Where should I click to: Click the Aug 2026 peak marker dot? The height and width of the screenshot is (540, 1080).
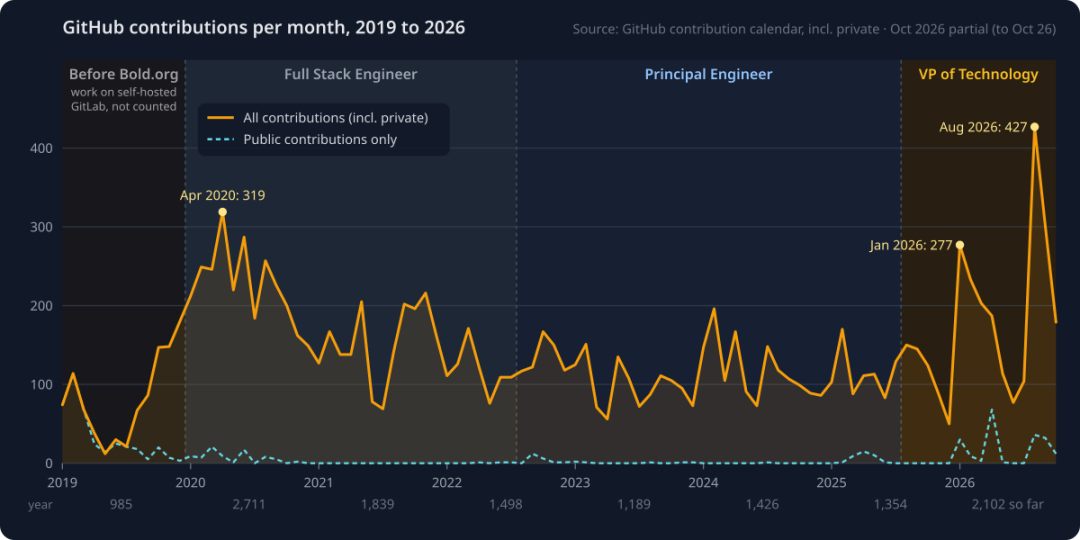(1035, 127)
